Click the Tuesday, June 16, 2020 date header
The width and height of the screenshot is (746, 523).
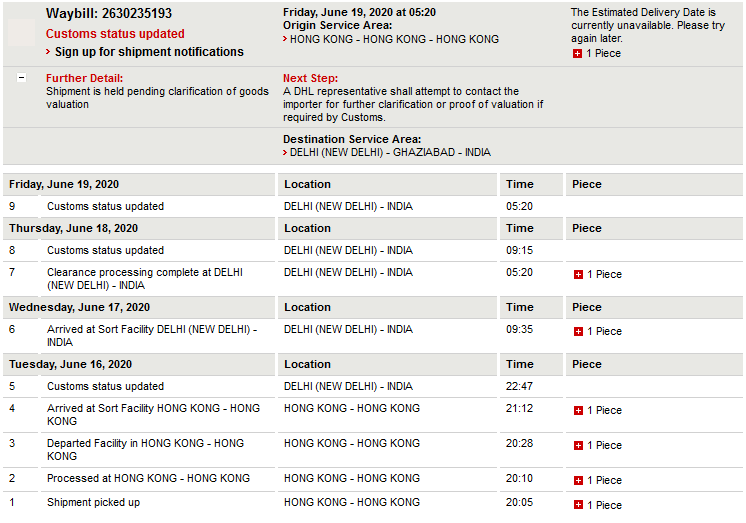tap(70, 365)
